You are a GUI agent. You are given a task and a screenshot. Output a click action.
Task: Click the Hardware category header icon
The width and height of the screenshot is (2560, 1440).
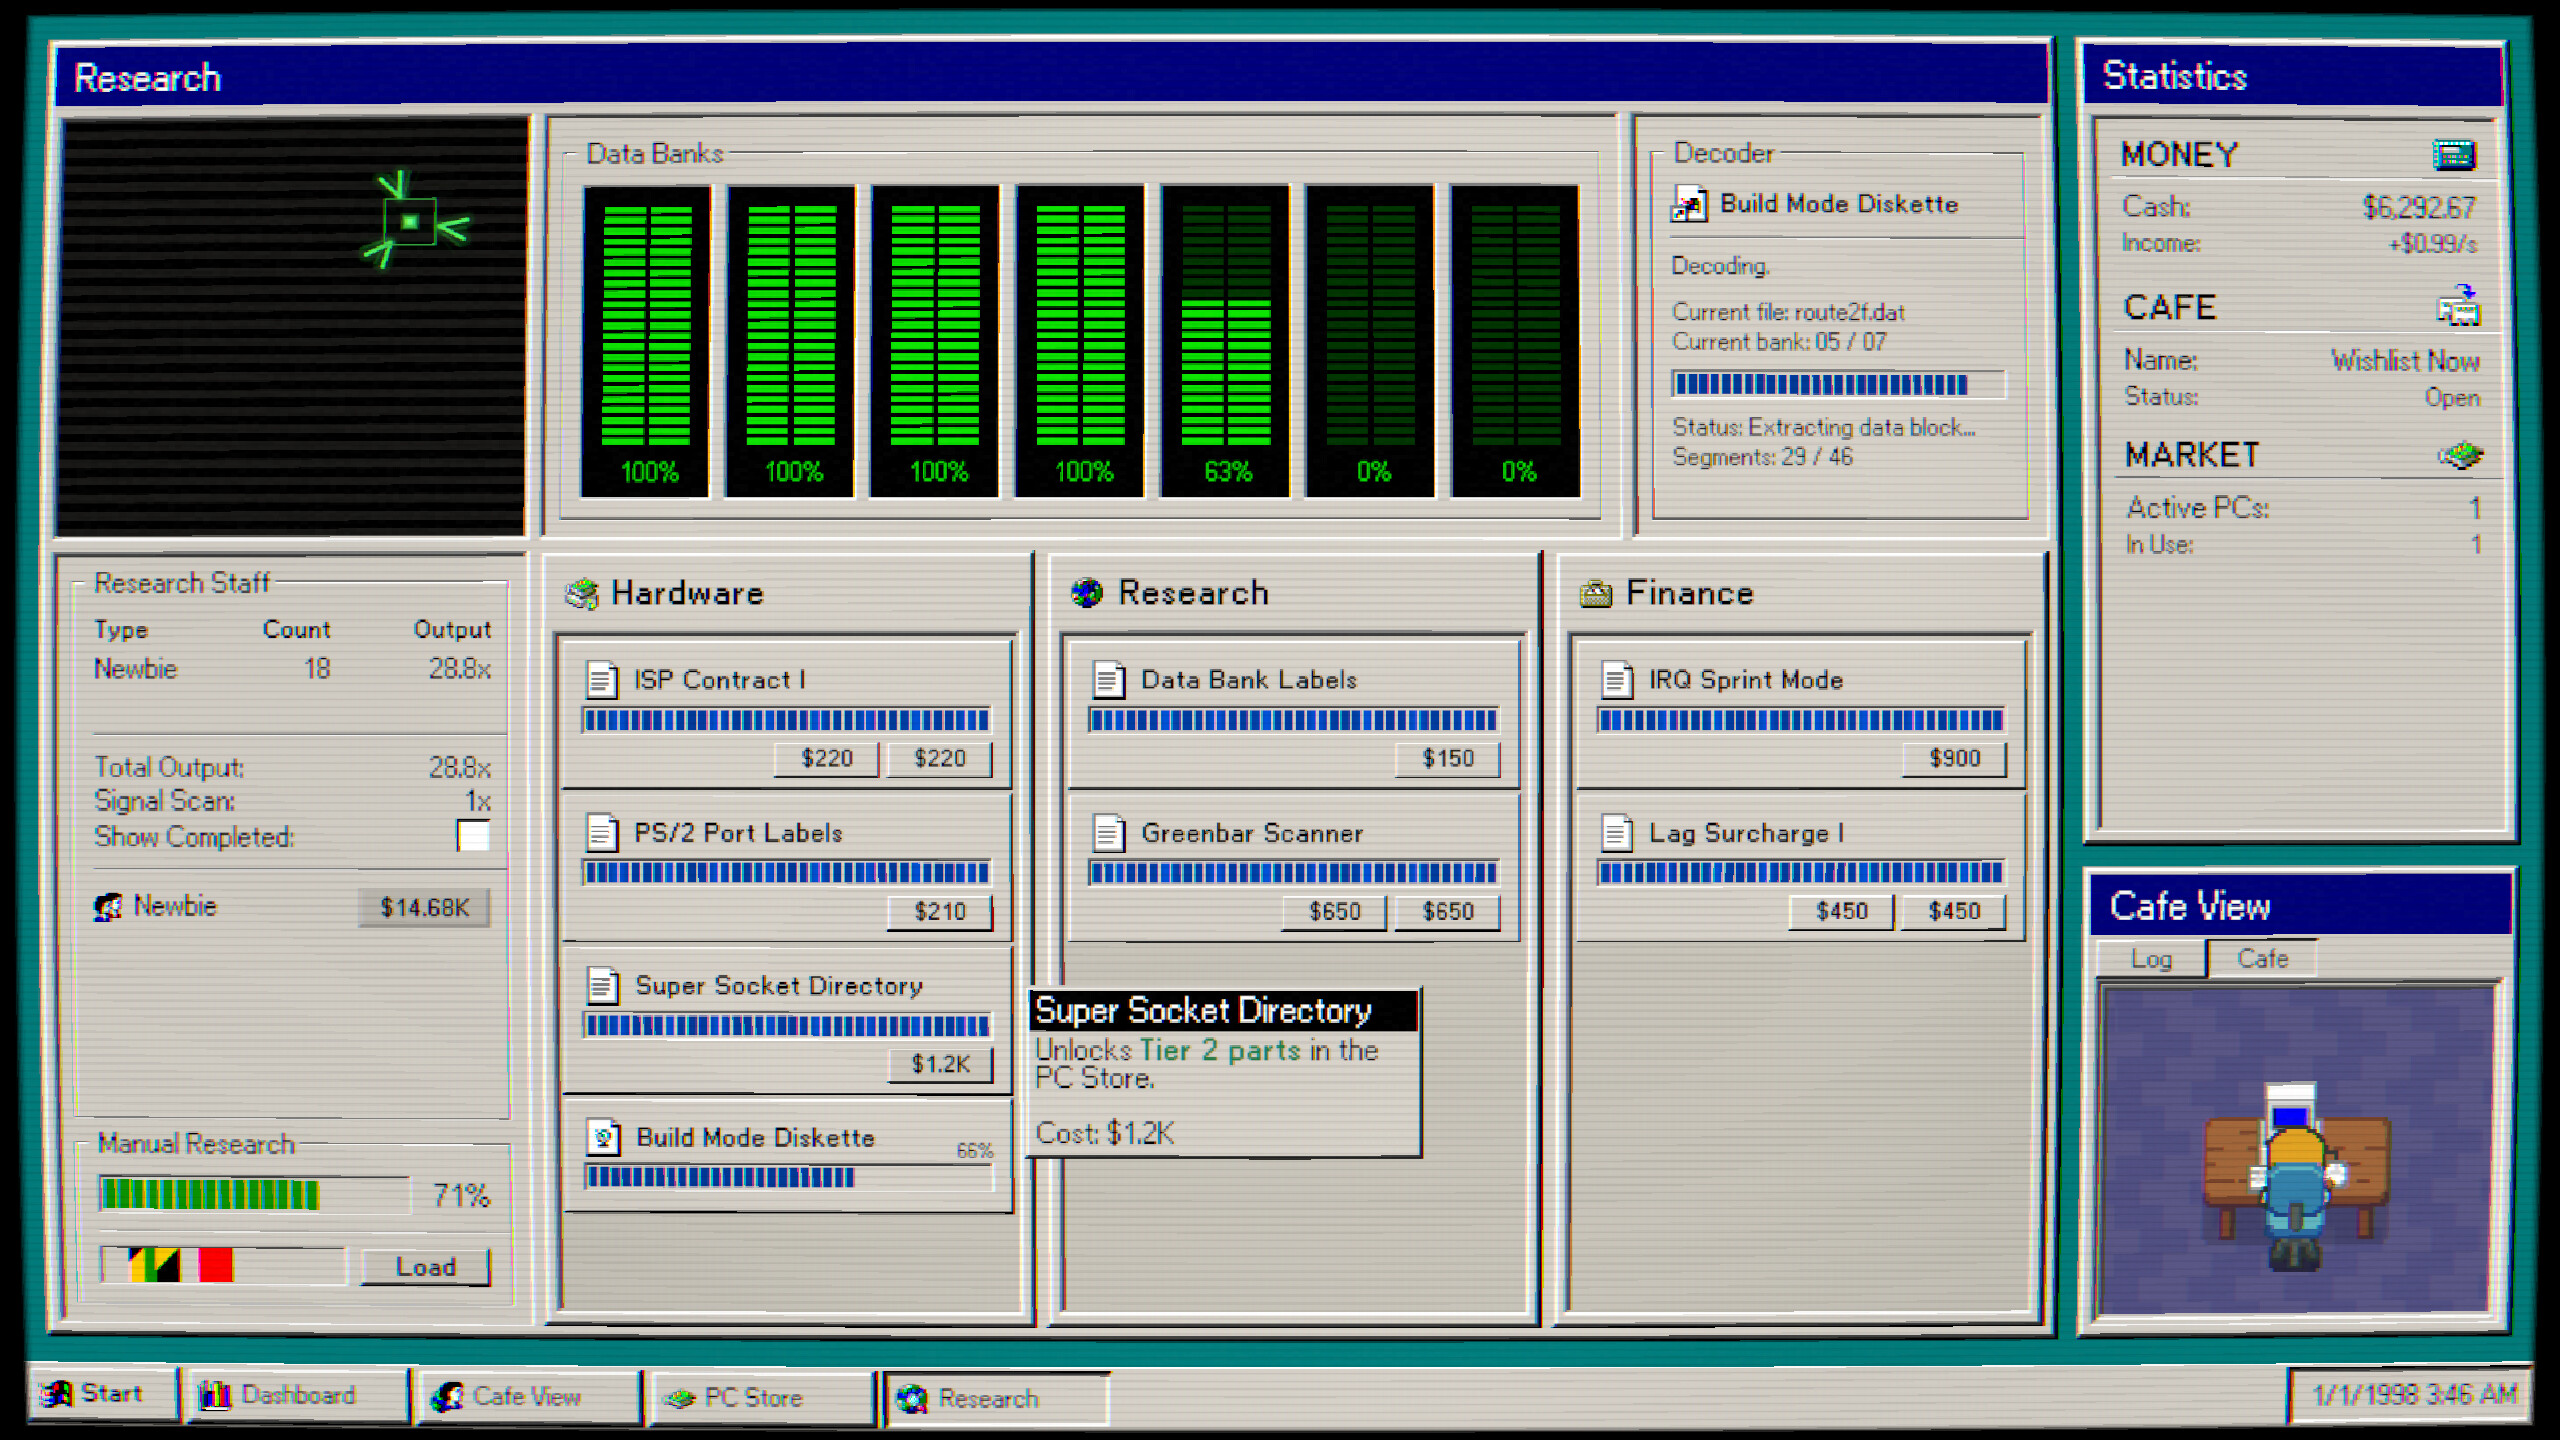pyautogui.click(x=581, y=594)
